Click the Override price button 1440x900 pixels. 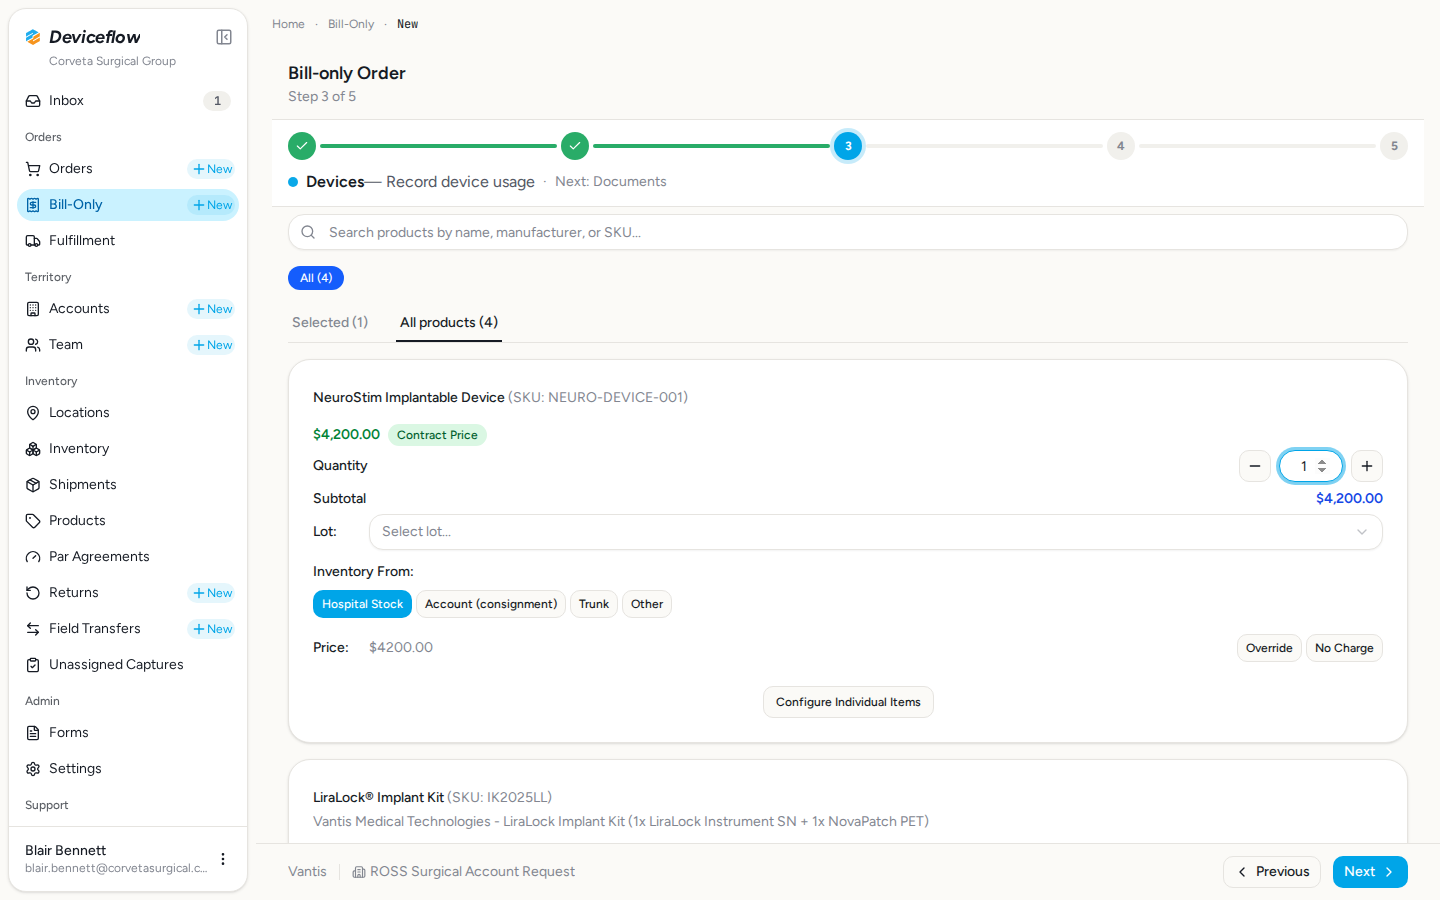(x=1269, y=648)
